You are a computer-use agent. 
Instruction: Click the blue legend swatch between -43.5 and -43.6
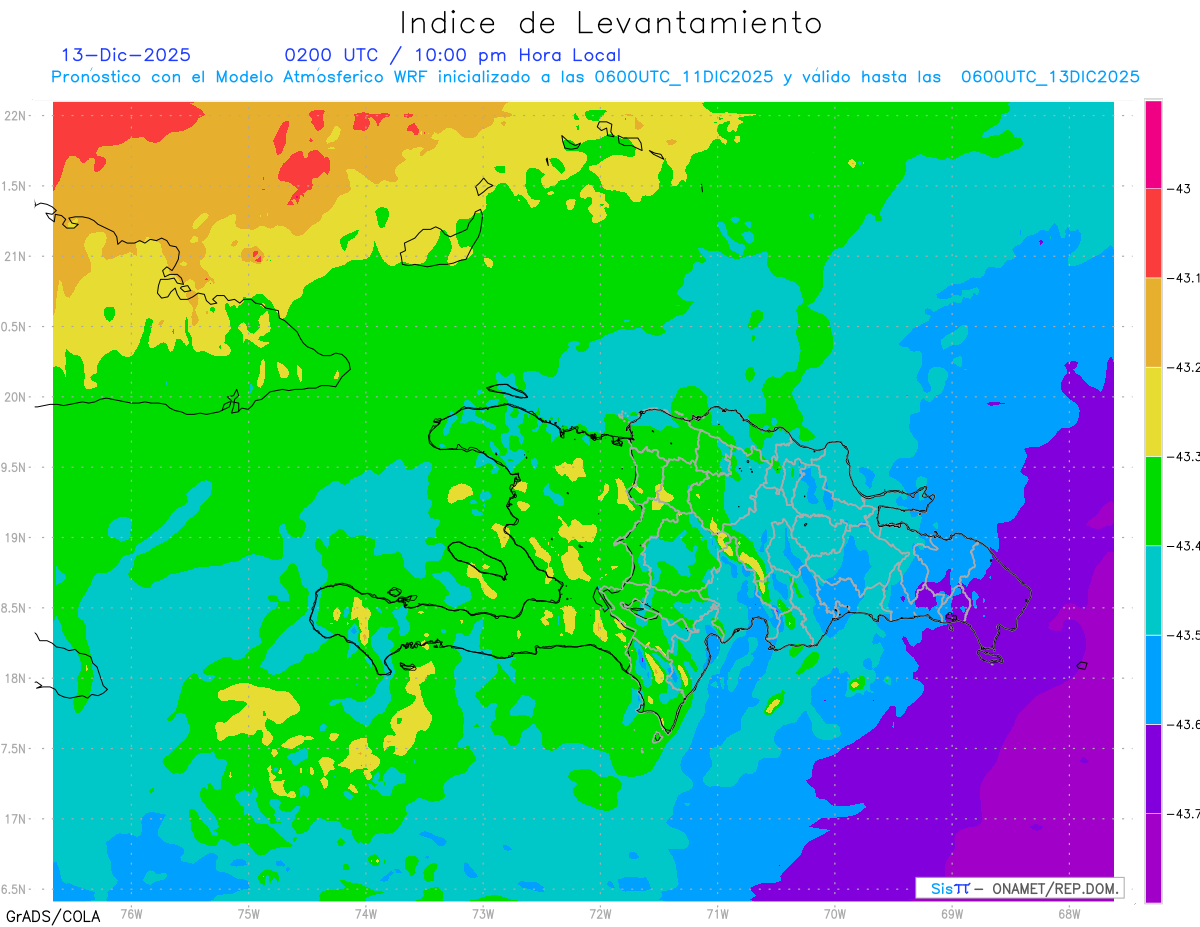(1153, 679)
